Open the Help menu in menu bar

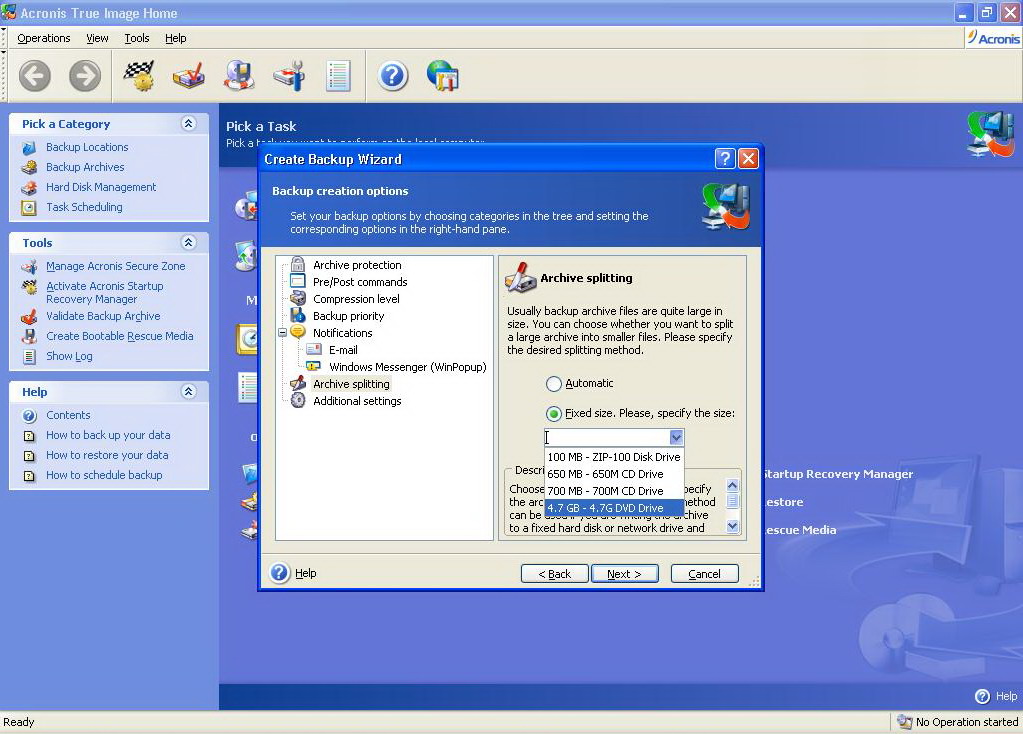[176, 38]
